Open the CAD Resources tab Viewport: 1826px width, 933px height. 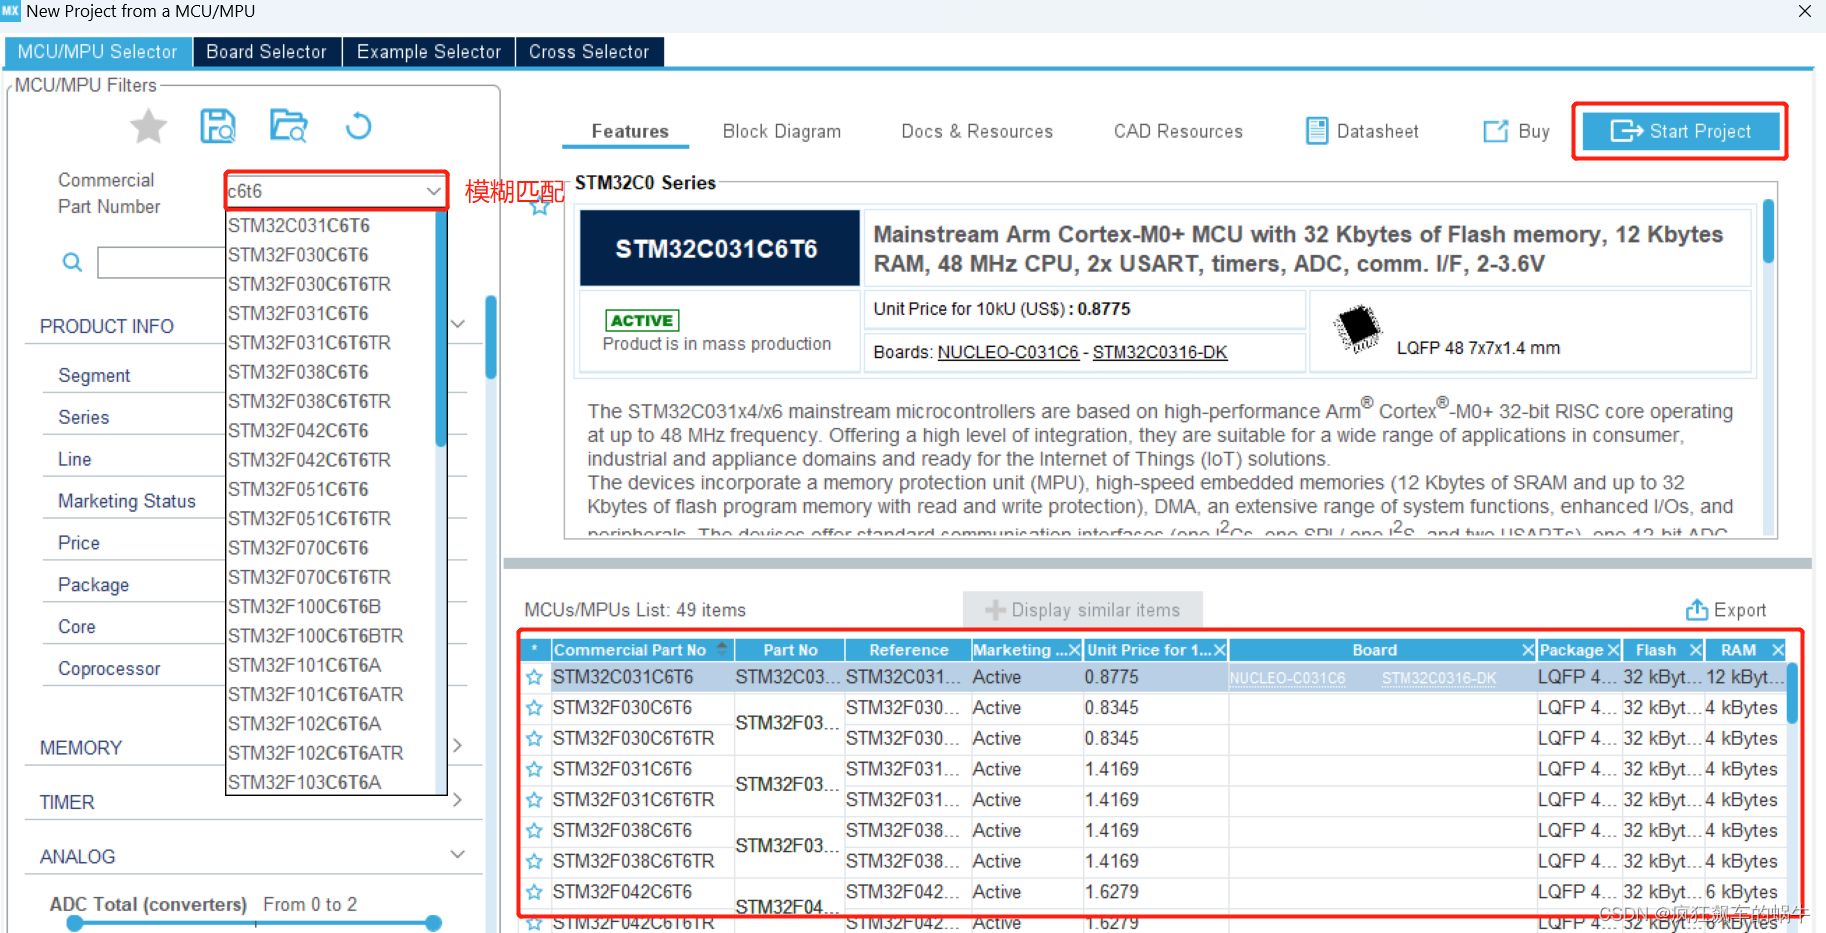(x=1178, y=131)
